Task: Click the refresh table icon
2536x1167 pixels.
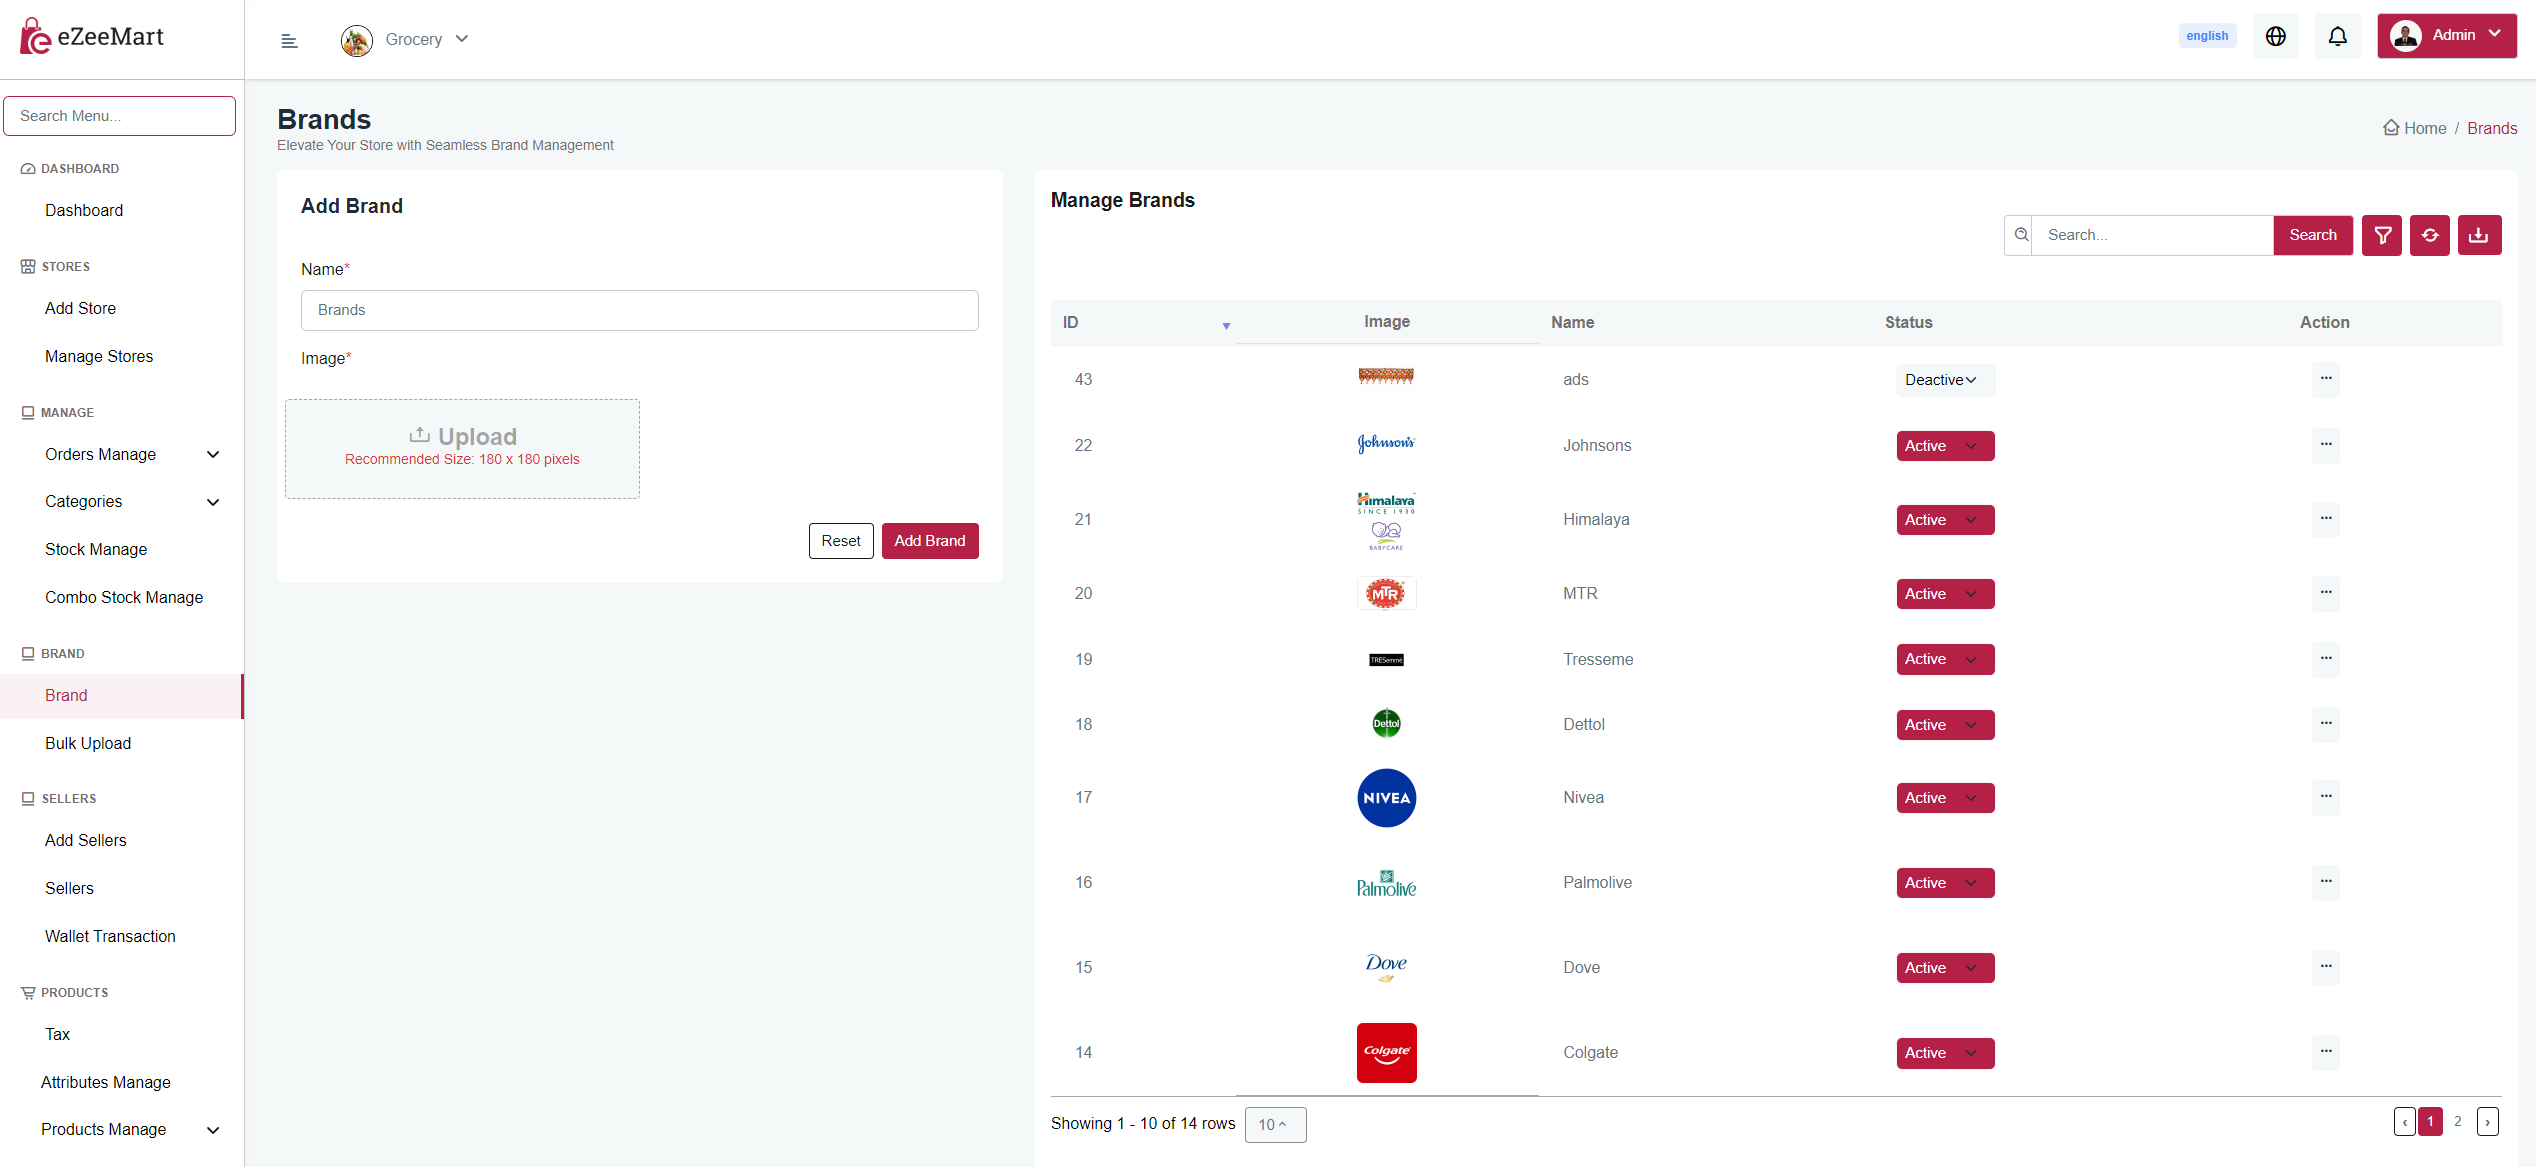Action: click(x=2429, y=235)
